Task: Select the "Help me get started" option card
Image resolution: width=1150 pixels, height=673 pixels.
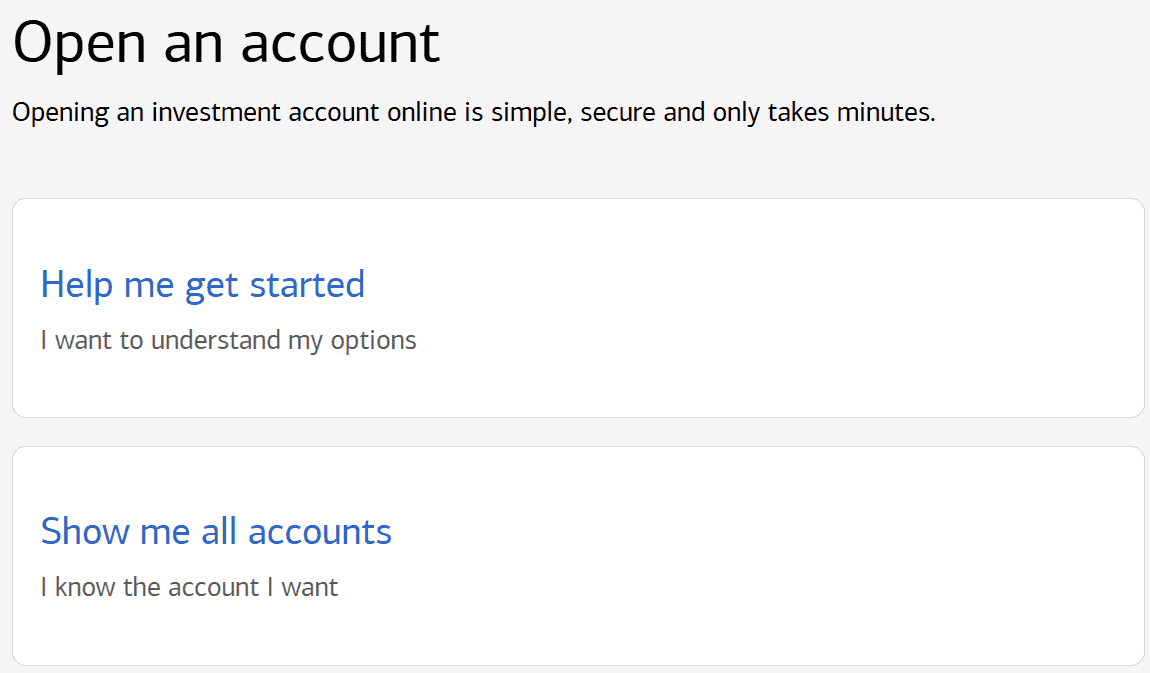Action: [575, 308]
